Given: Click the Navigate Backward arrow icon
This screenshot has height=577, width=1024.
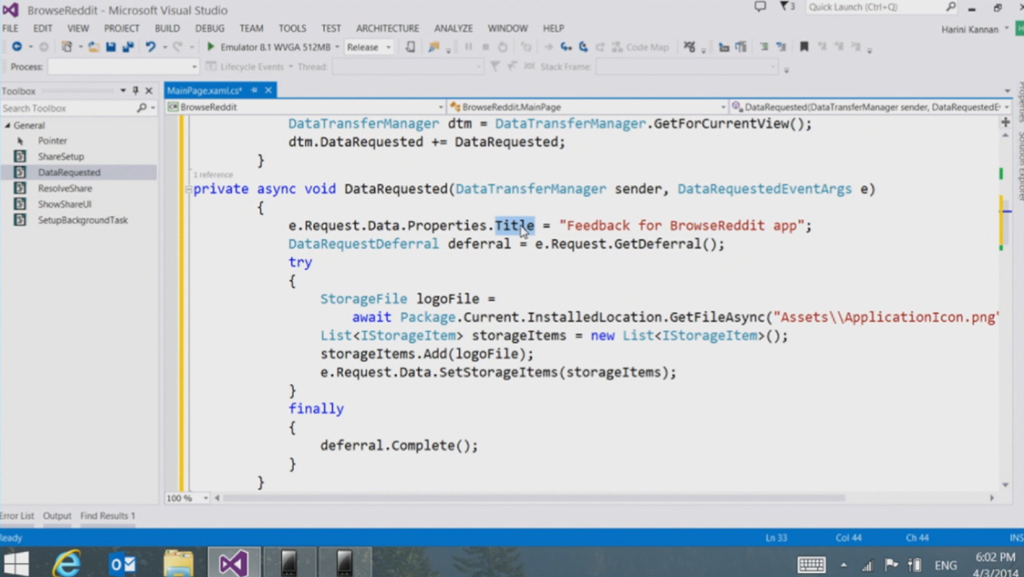Looking at the screenshot, I should pyautogui.click(x=17, y=47).
